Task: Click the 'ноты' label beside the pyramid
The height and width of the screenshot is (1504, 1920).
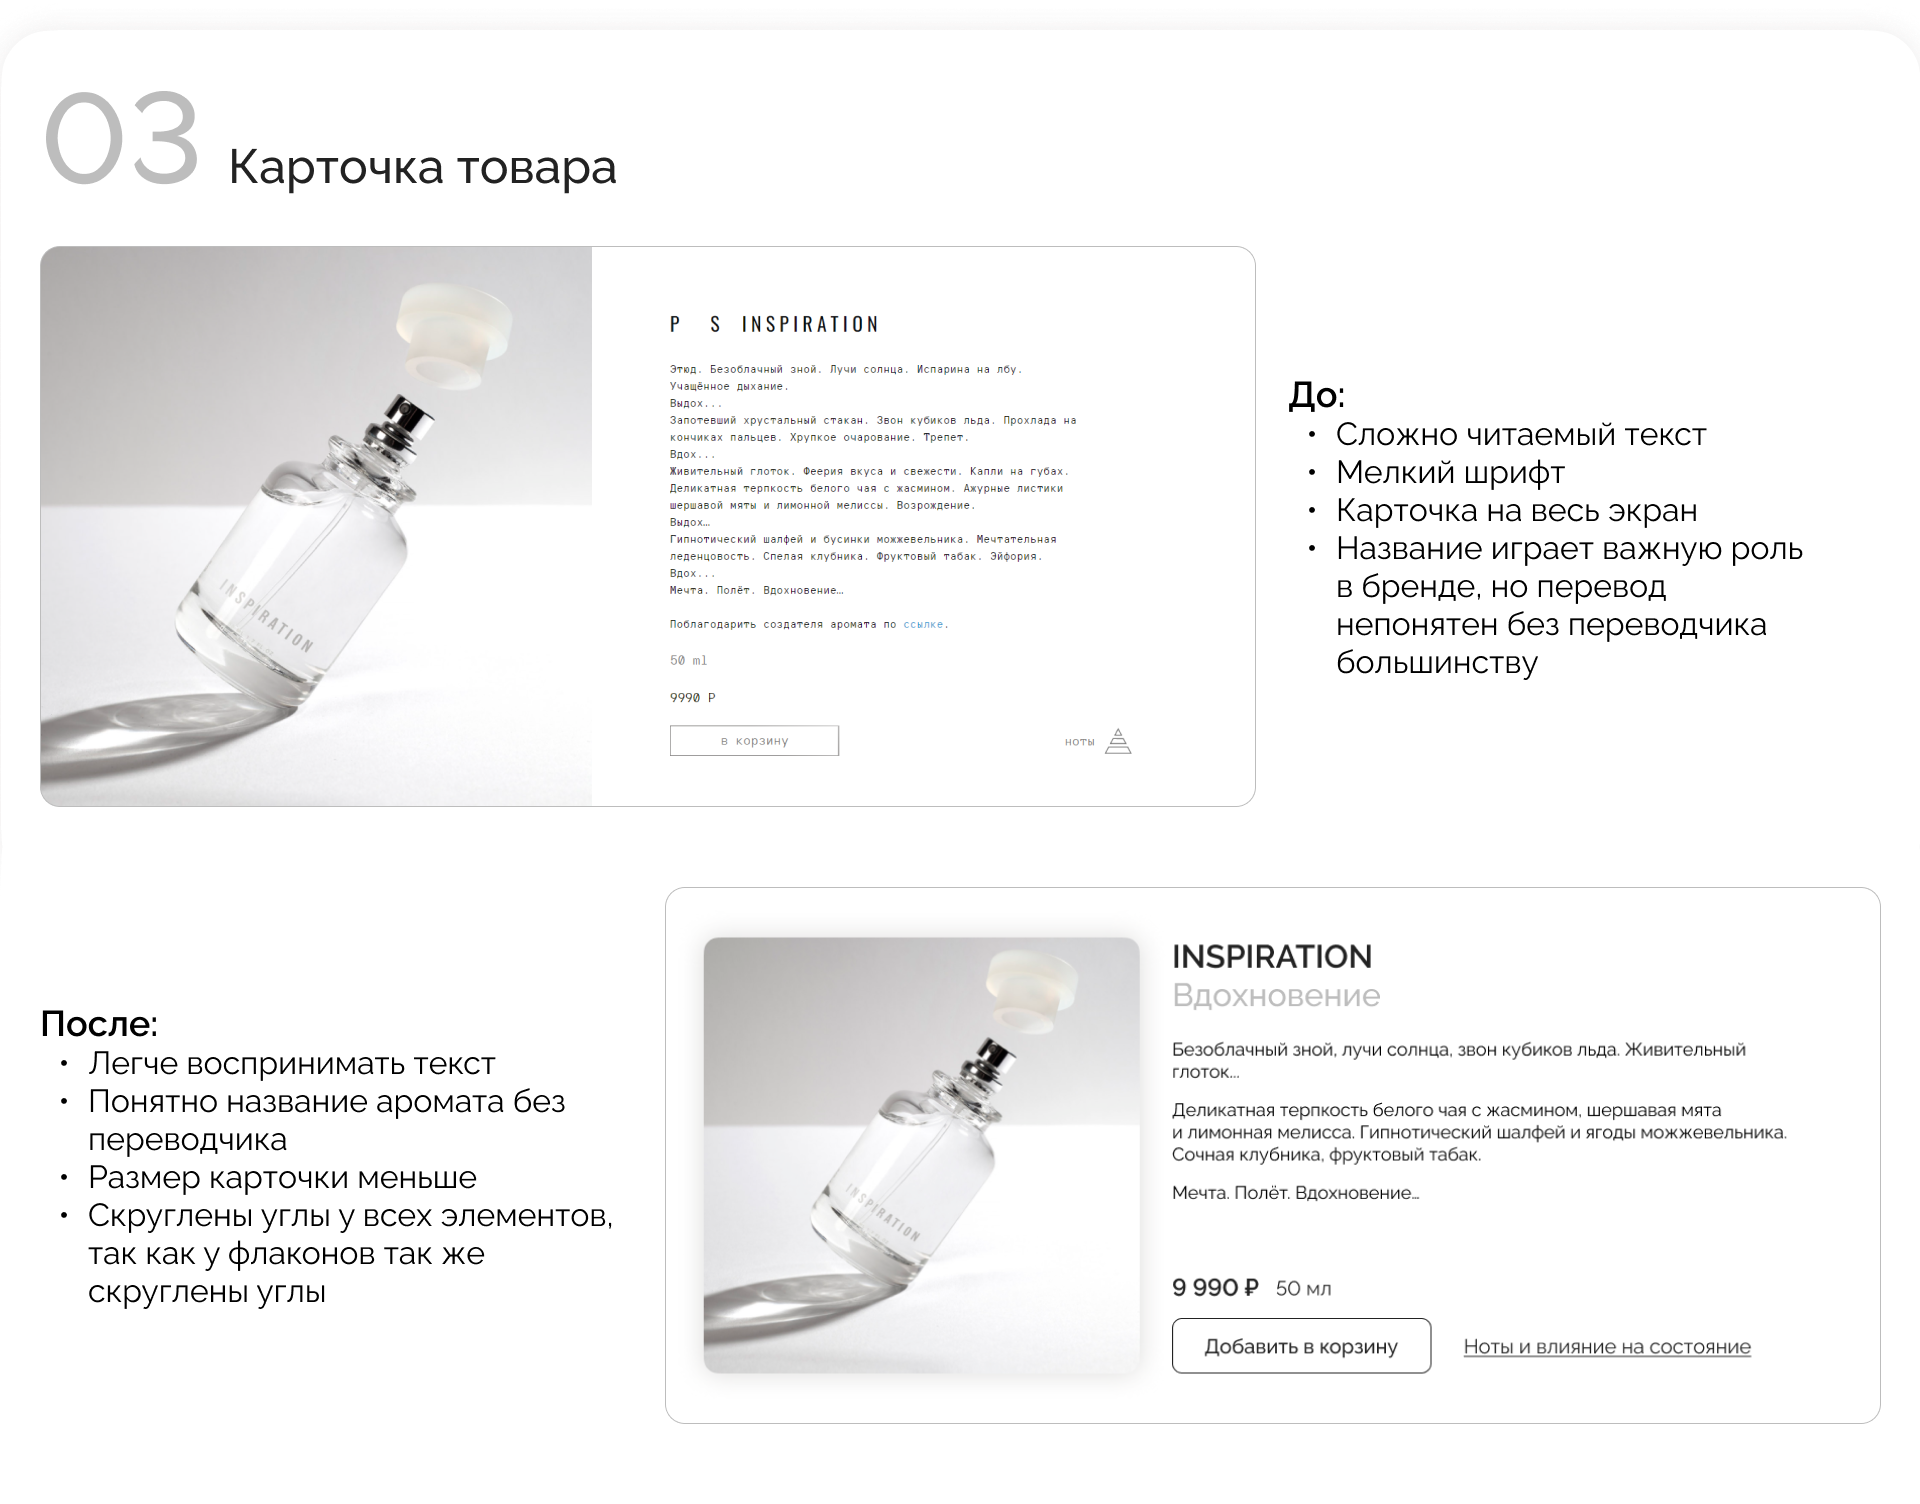Action: coord(1080,742)
